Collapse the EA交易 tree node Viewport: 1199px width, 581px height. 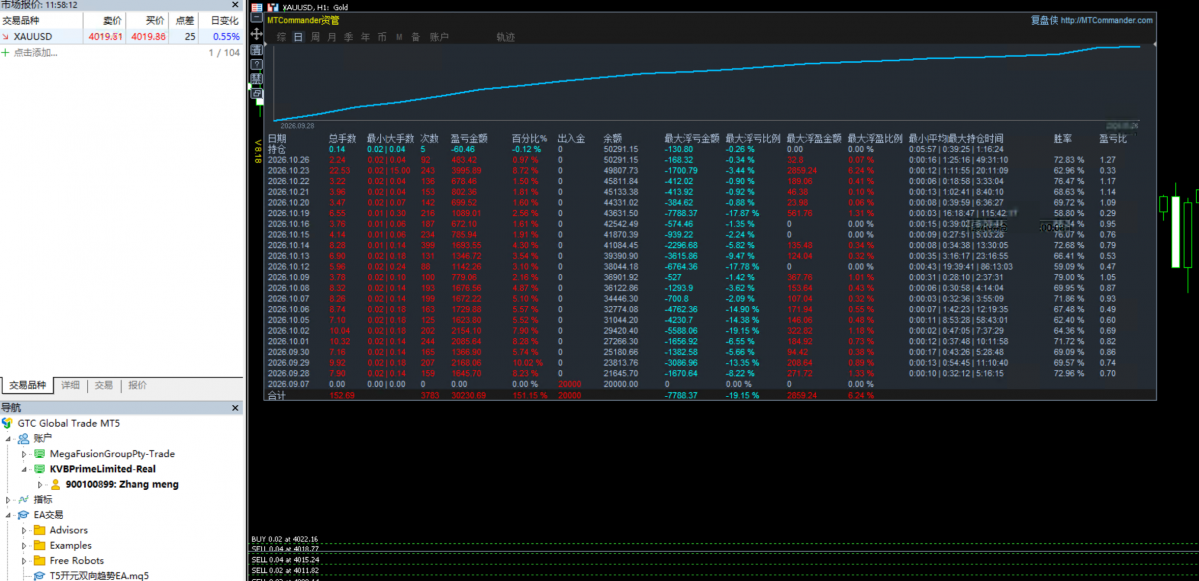[8, 515]
